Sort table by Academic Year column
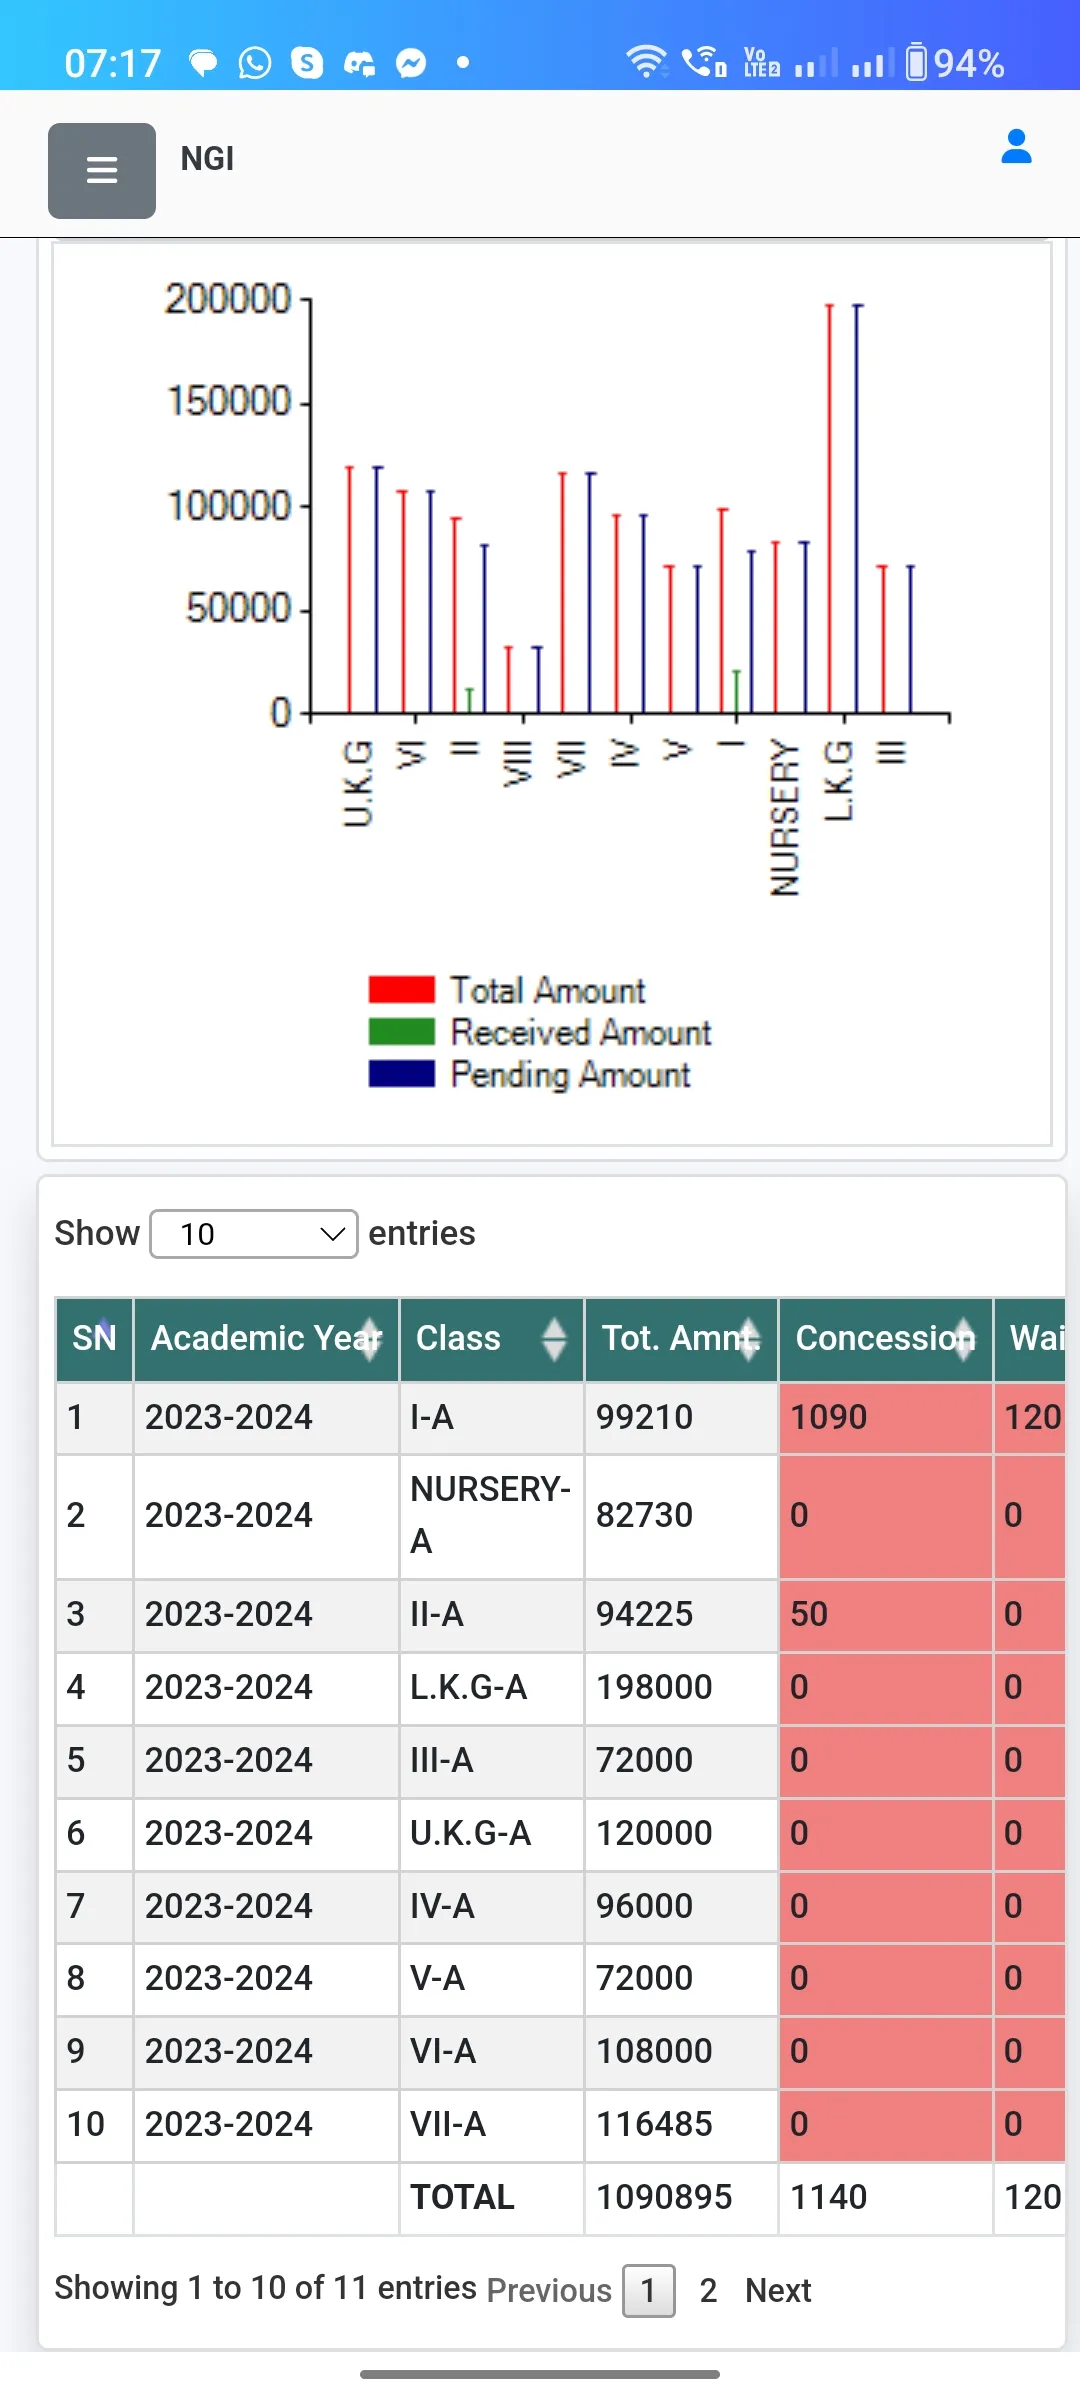 coord(266,1338)
